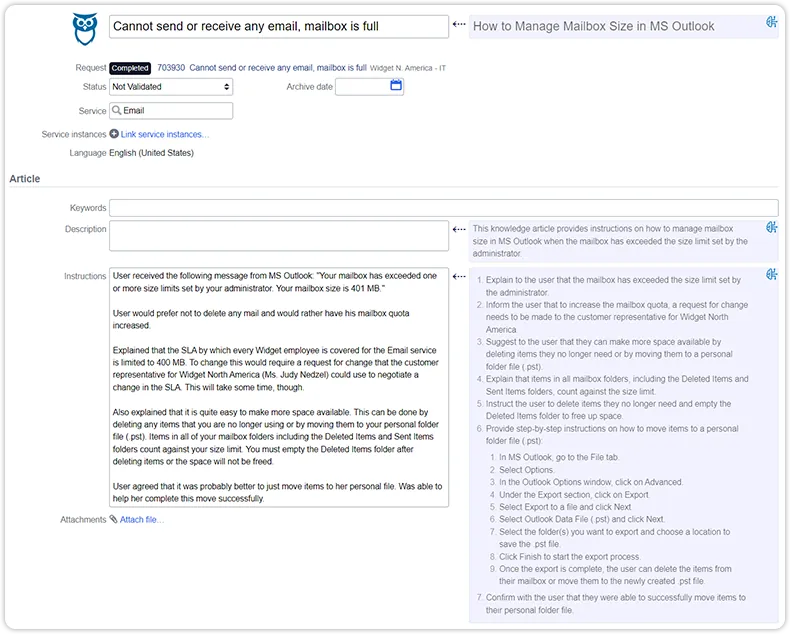
Task: Click the Completed status badge
Action: point(130,68)
